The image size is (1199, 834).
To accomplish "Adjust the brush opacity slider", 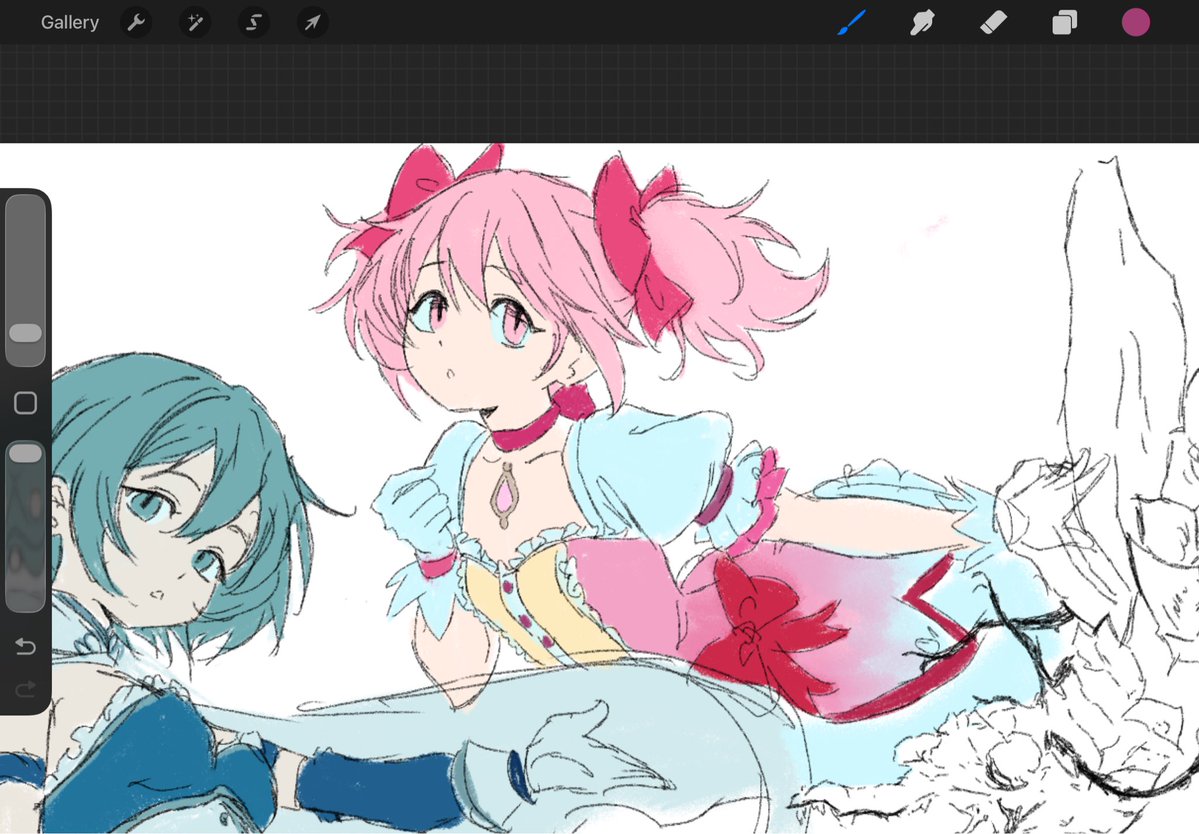I will point(25,526).
